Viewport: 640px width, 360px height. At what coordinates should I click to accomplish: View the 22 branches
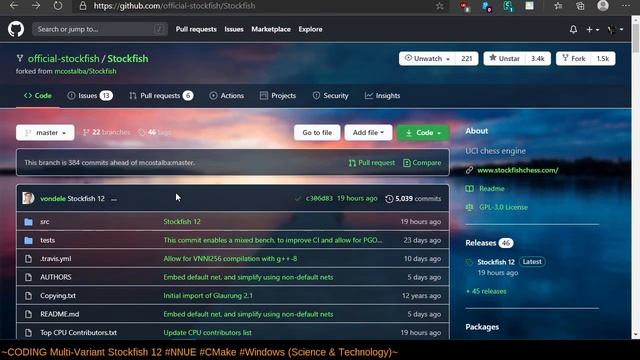[106, 132]
